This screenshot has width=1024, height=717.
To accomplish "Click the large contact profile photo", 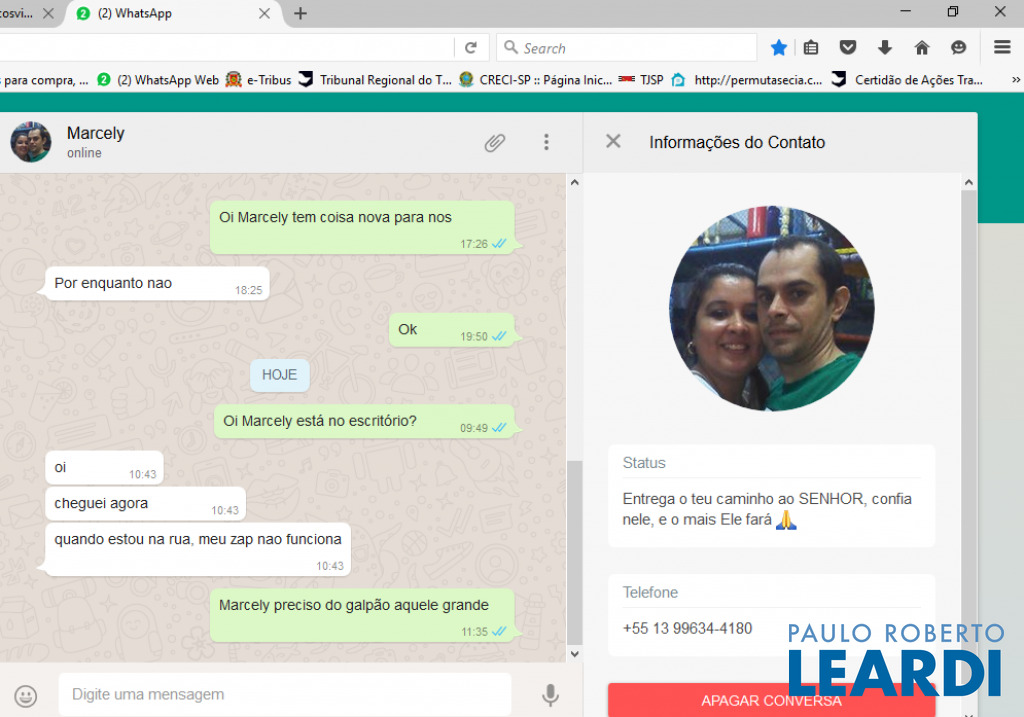I will pyautogui.click(x=771, y=309).
